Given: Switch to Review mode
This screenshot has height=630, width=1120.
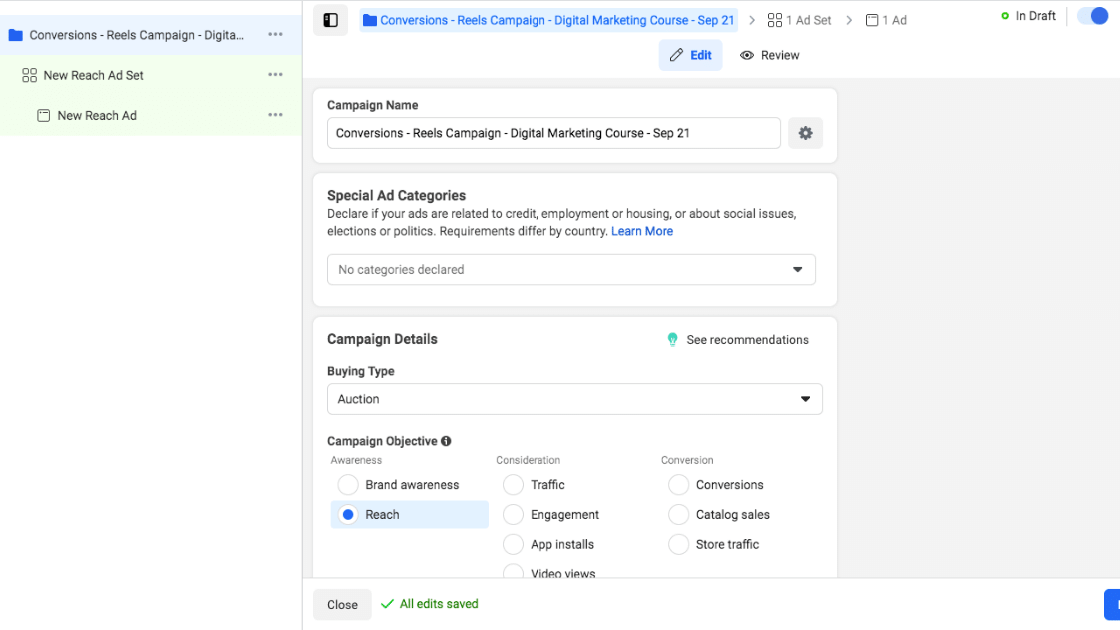Looking at the screenshot, I should 769,55.
